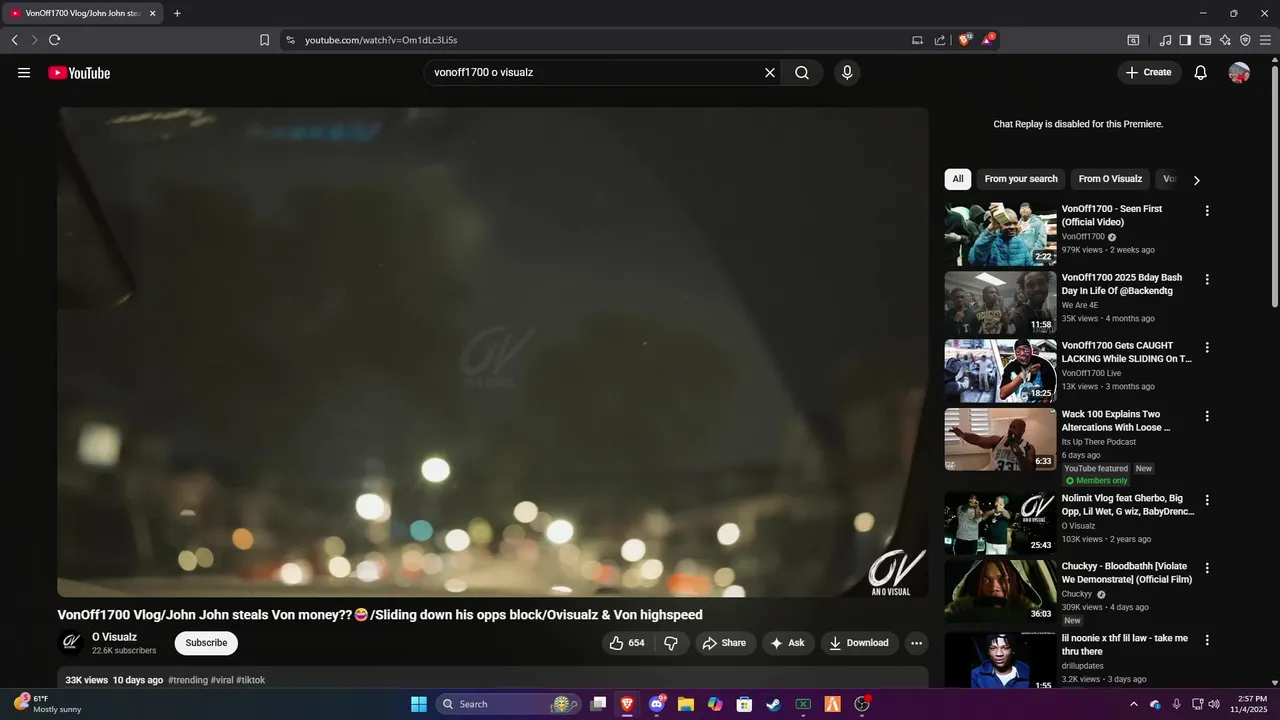Reload the page
Image resolution: width=1280 pixels, height=720 pixels.
coord(54,40)
